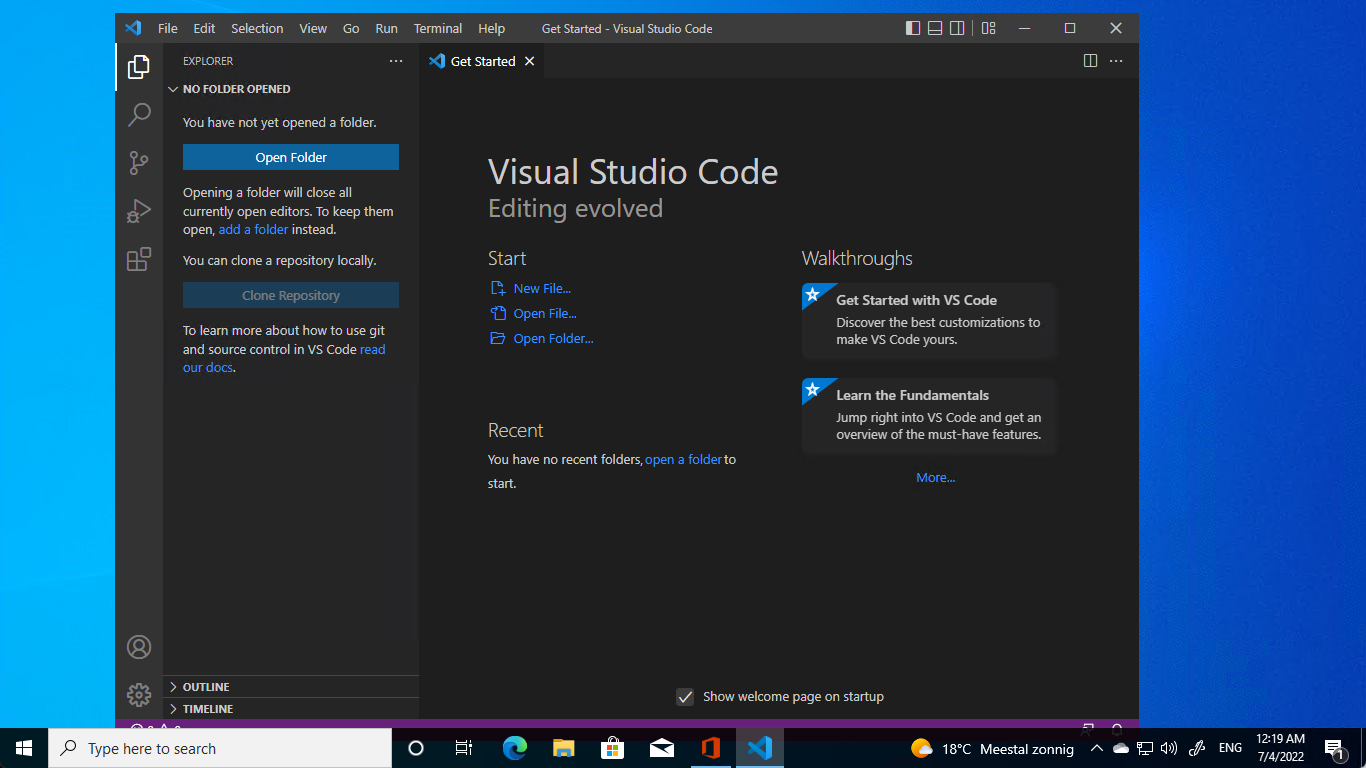The width and height of the screenshot is (1366, 768).
Task: Open Explorer views and more actions ellipsis
Action: (396, 61)
